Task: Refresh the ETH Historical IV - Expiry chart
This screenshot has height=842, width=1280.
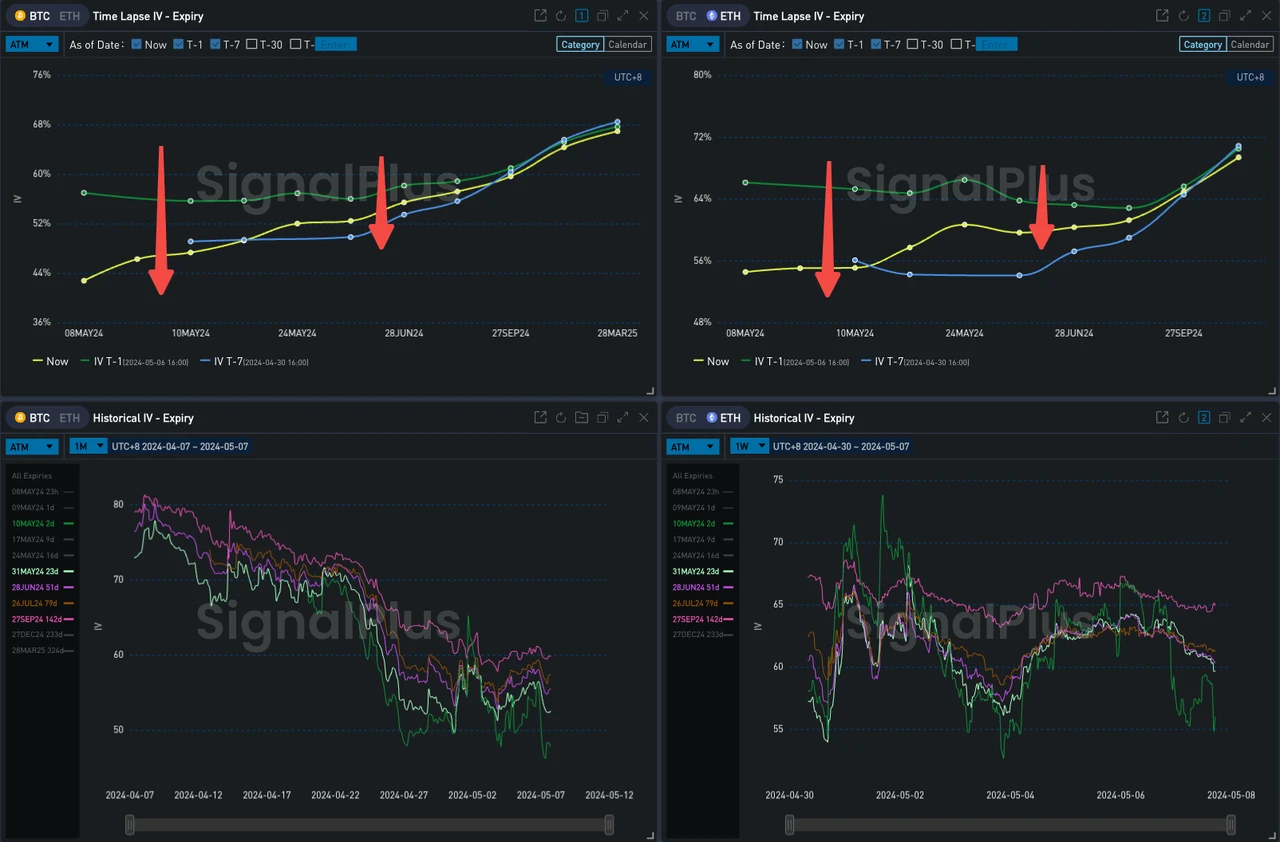Action: (x=1183, y=417)
